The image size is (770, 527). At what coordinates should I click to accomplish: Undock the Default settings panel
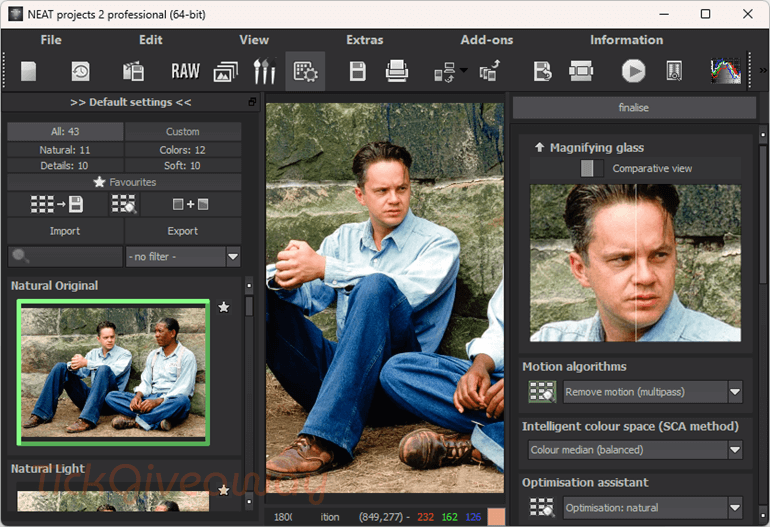[x=252, y=102]
